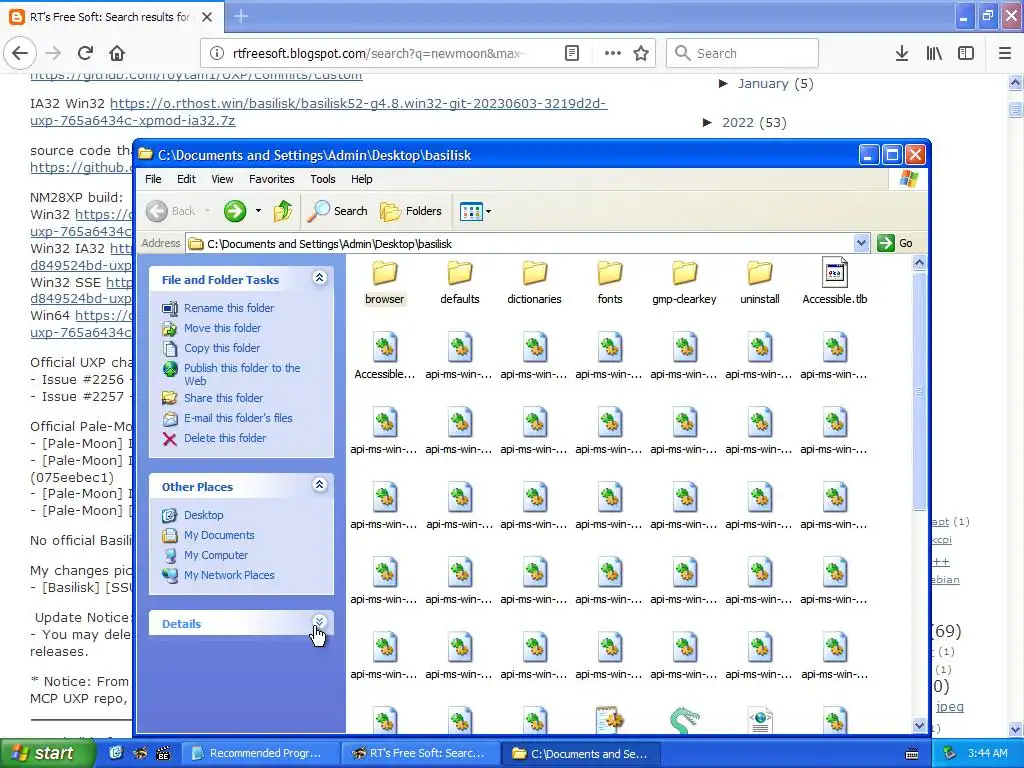Image resolution: width=1024 pixels, height=768 pixels.
Task: Expand the Details panel
Action: [x=319, y=622]
